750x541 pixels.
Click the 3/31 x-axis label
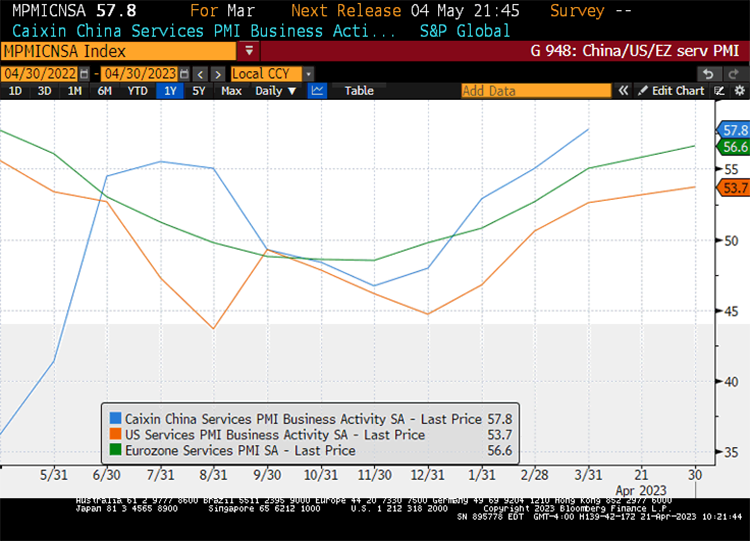click(x=588, y=475)
